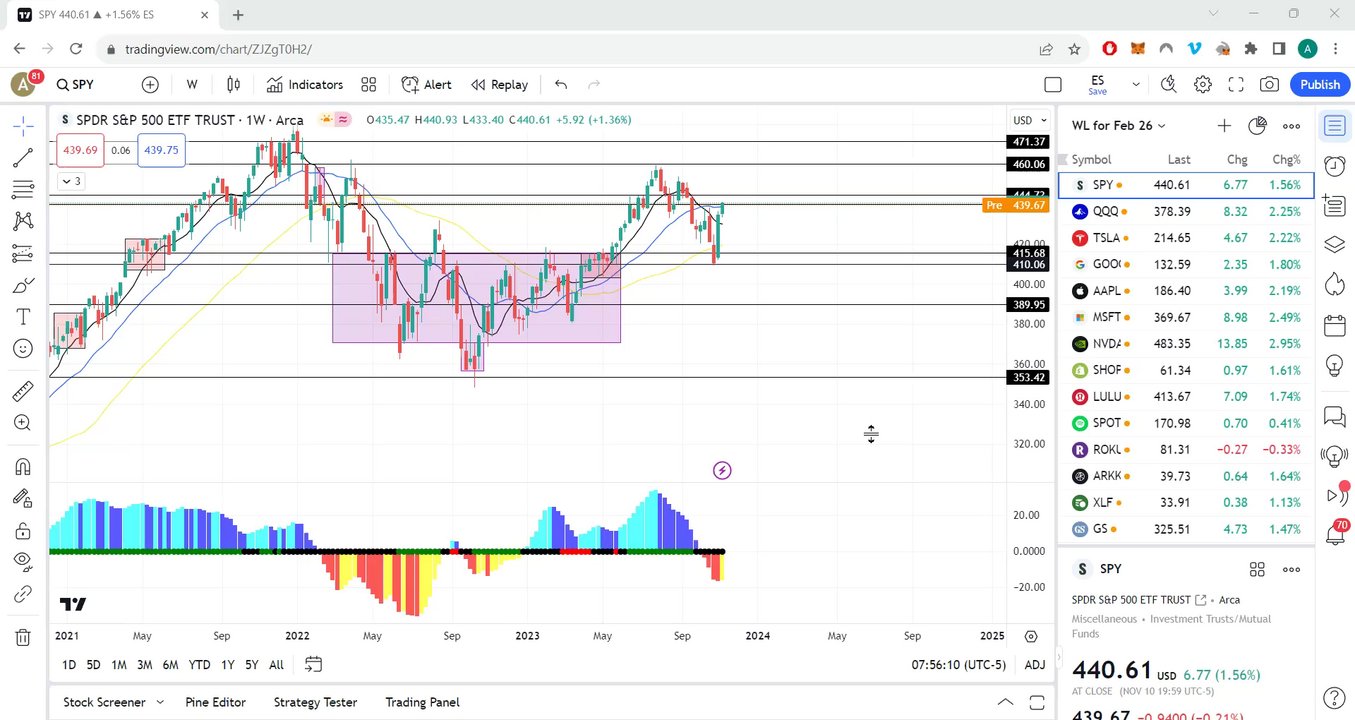Collapse the indicator legend showing 3

point(71,181)
